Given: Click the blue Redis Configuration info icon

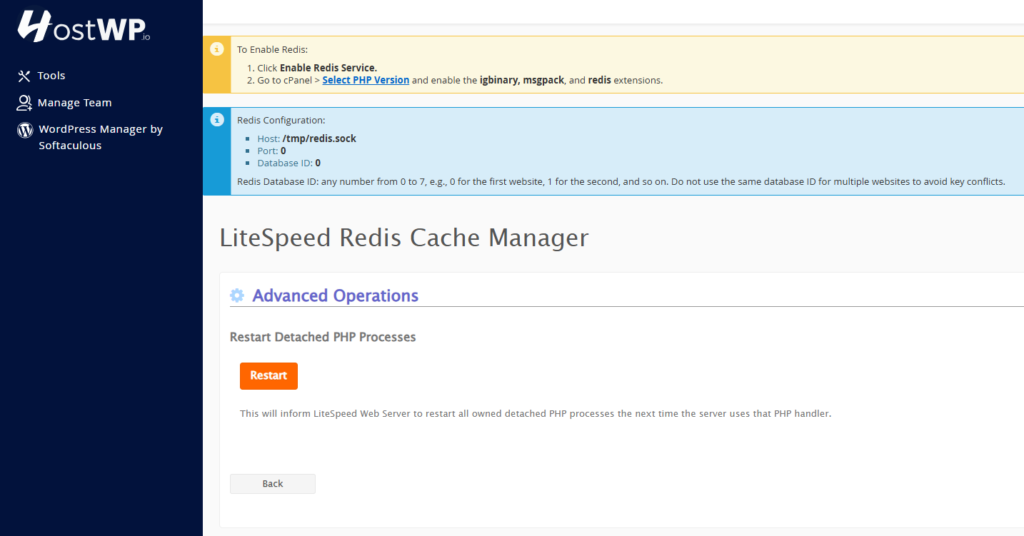Looking at the screenshot, I should (217, 119).
